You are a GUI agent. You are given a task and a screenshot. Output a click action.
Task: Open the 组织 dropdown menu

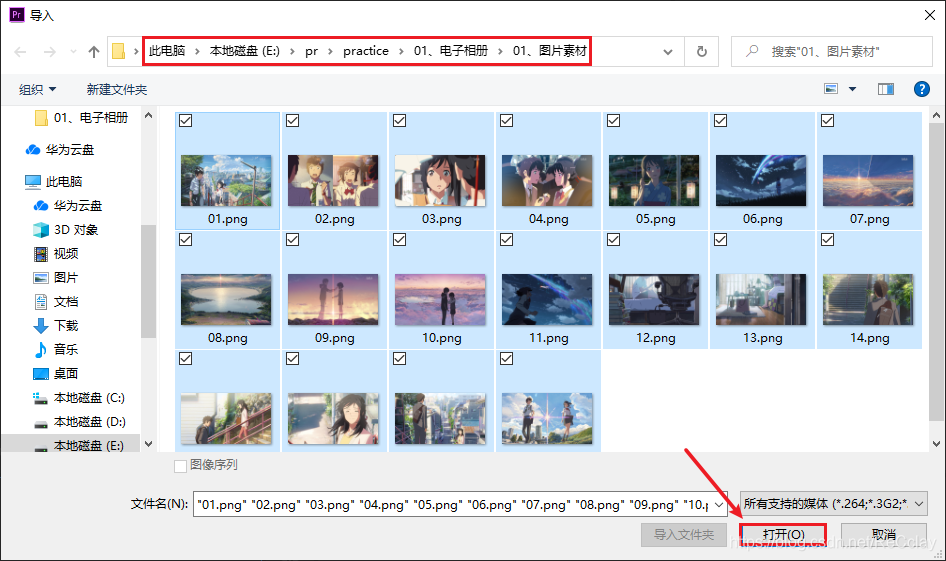(x=37, y=90)
